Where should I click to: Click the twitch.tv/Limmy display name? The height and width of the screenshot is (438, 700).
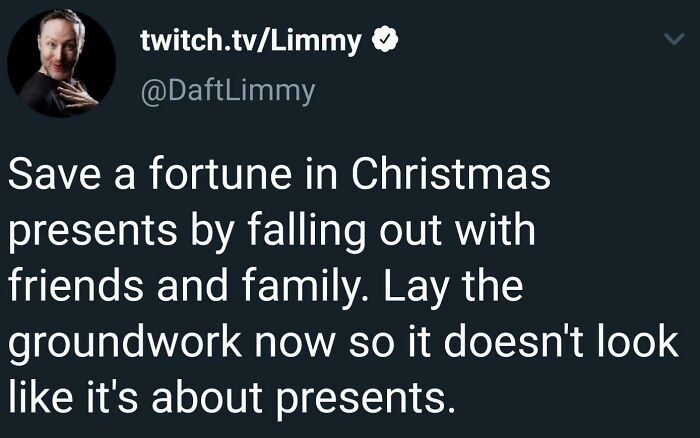[251, 41]
